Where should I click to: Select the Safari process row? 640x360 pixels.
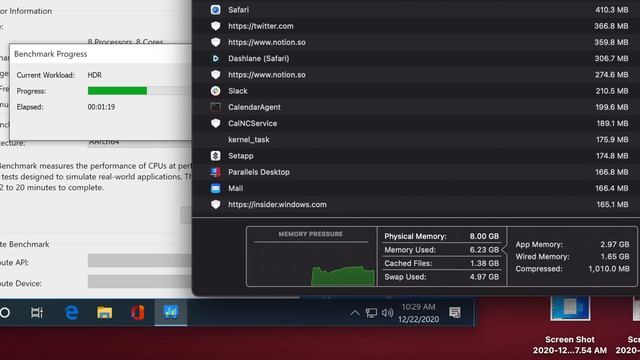coord(416,9)
